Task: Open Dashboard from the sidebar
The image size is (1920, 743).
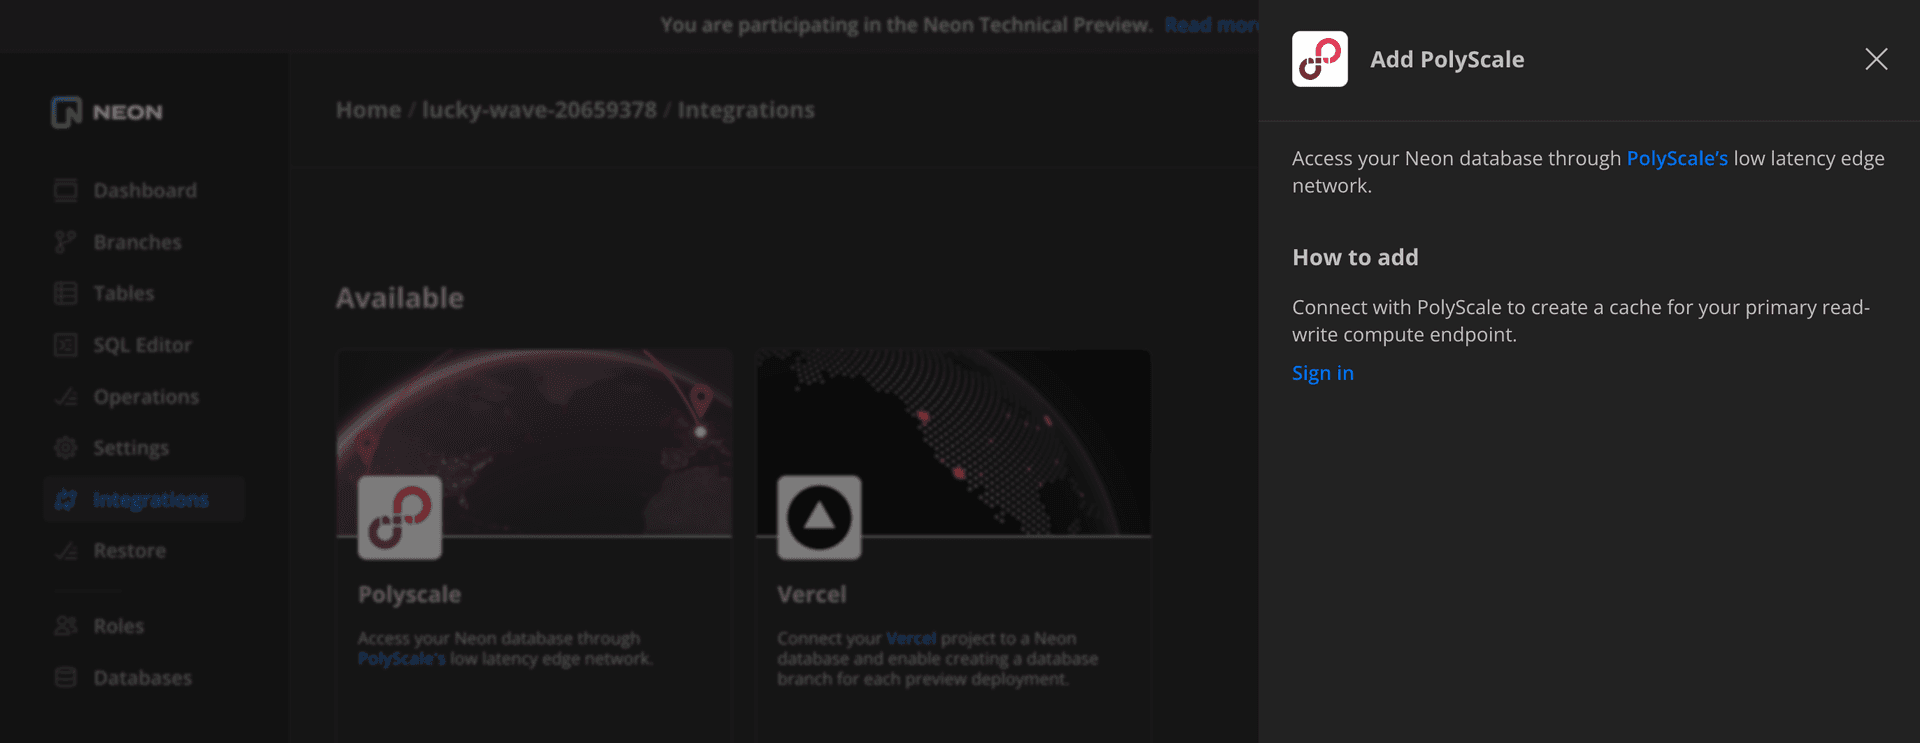Action: 145,190
